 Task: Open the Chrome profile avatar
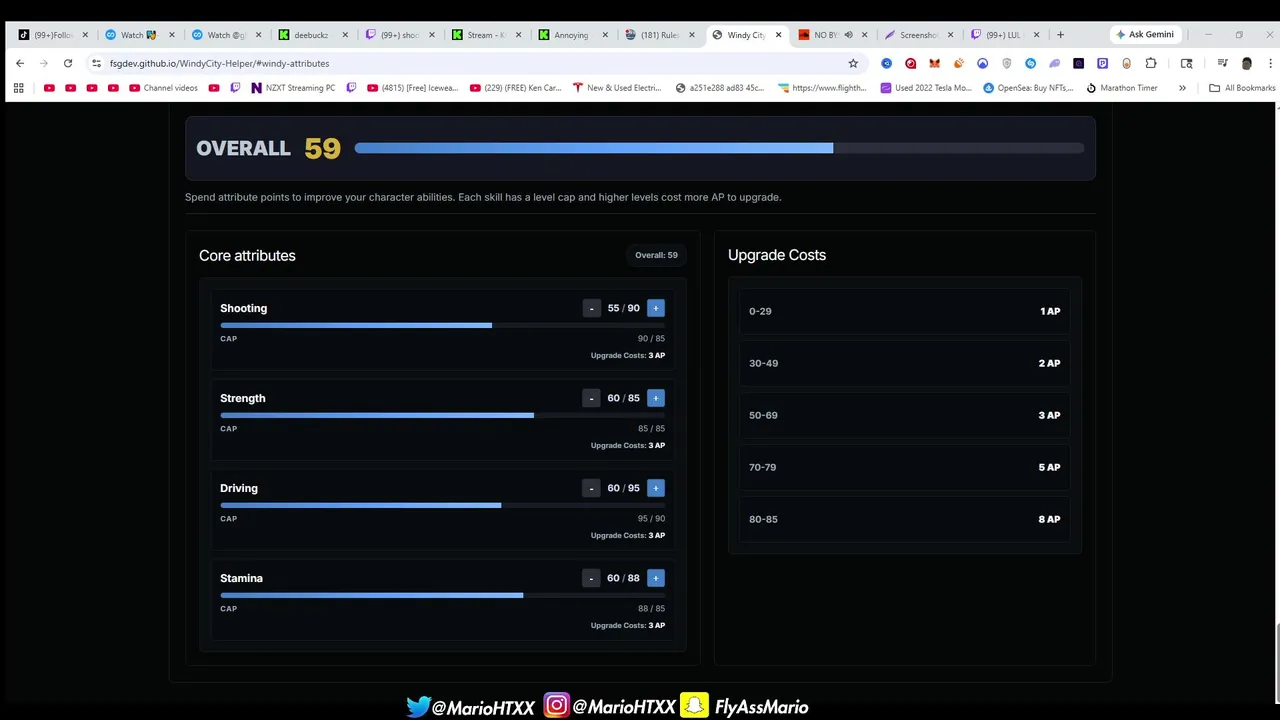[1246, 63]
